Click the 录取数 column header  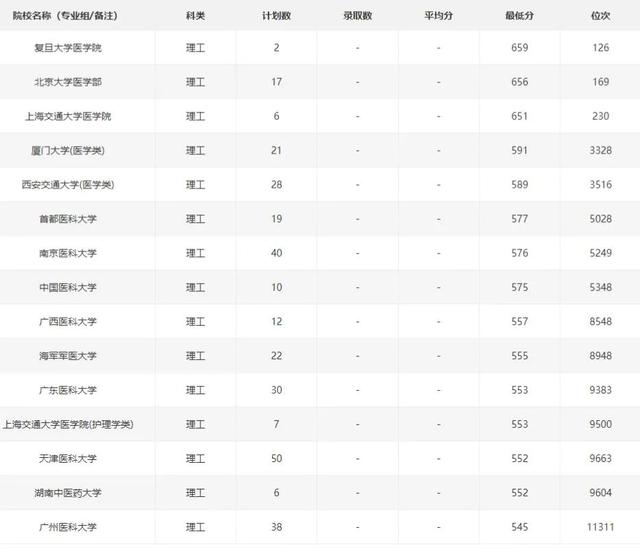click(x=358, y=16)
